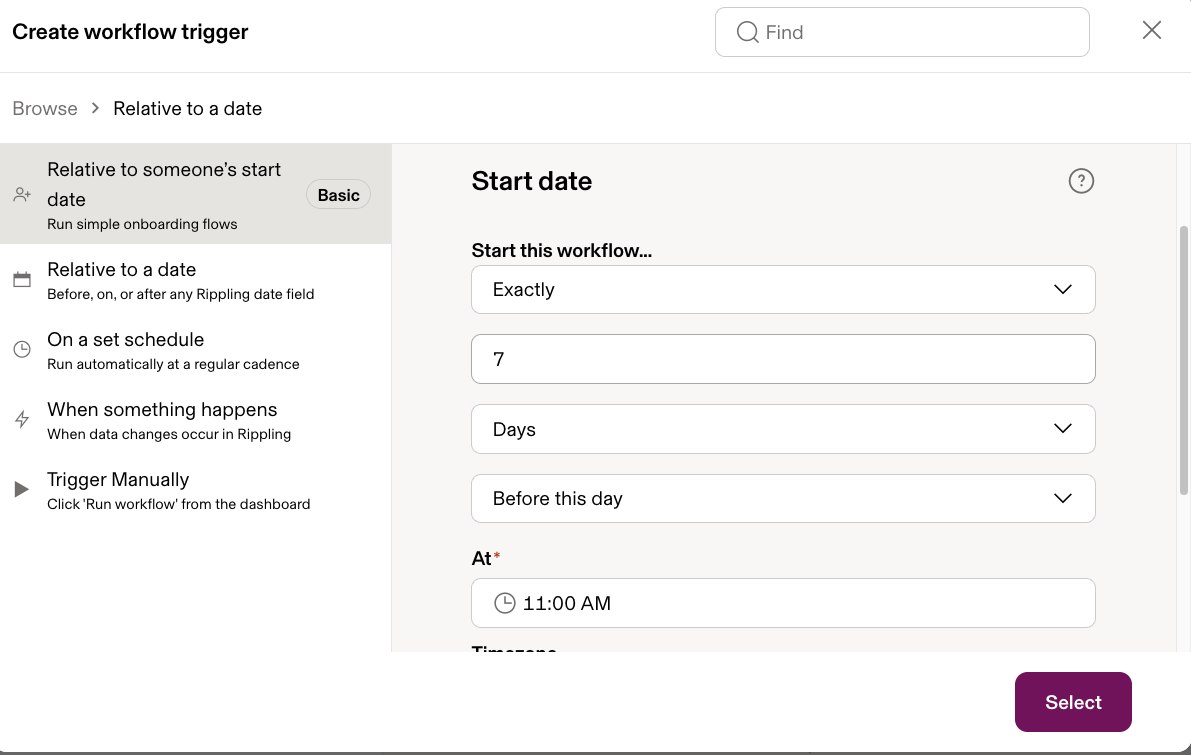
Task: Click the lightning bolt icon for When something happens
Action: tap(22, 419)
